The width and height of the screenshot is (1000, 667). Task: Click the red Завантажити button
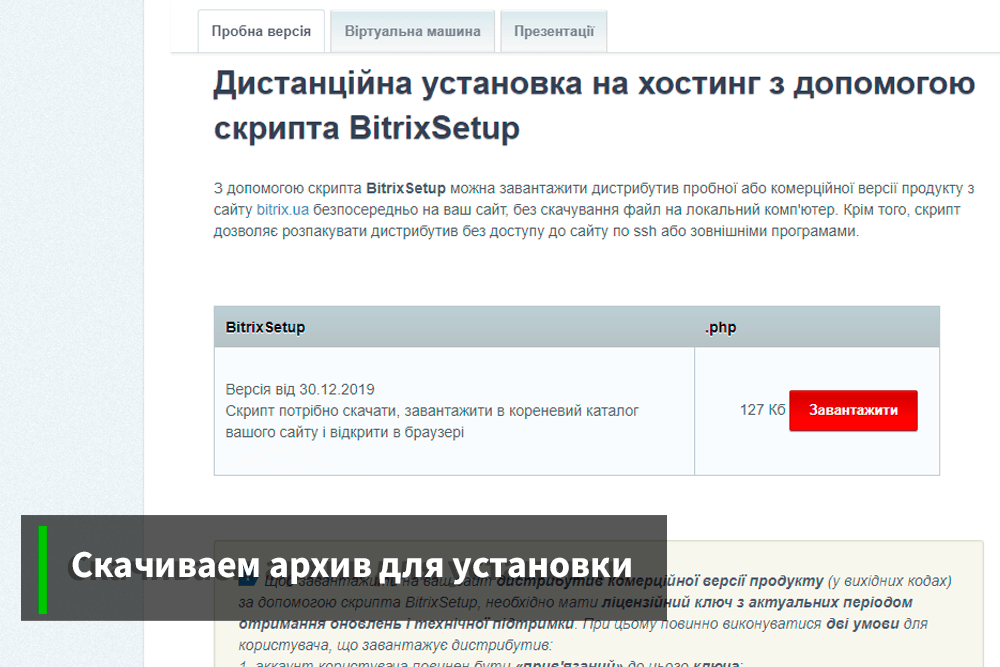click(853, 411)
